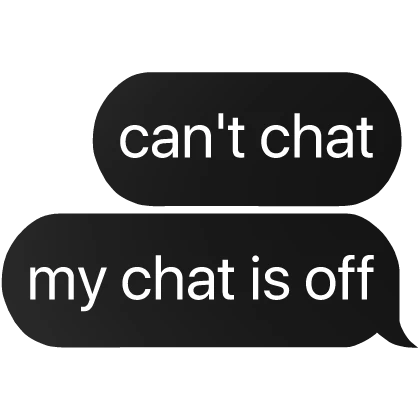Click the tail of the lower bubble

pyautogui.click(x=402, y=336)
